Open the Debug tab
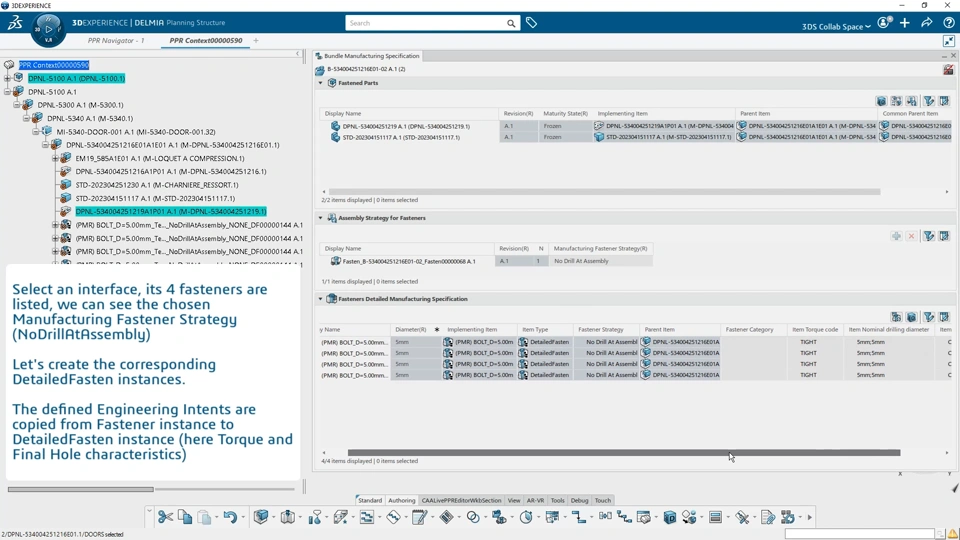 (x=579, y=500)
